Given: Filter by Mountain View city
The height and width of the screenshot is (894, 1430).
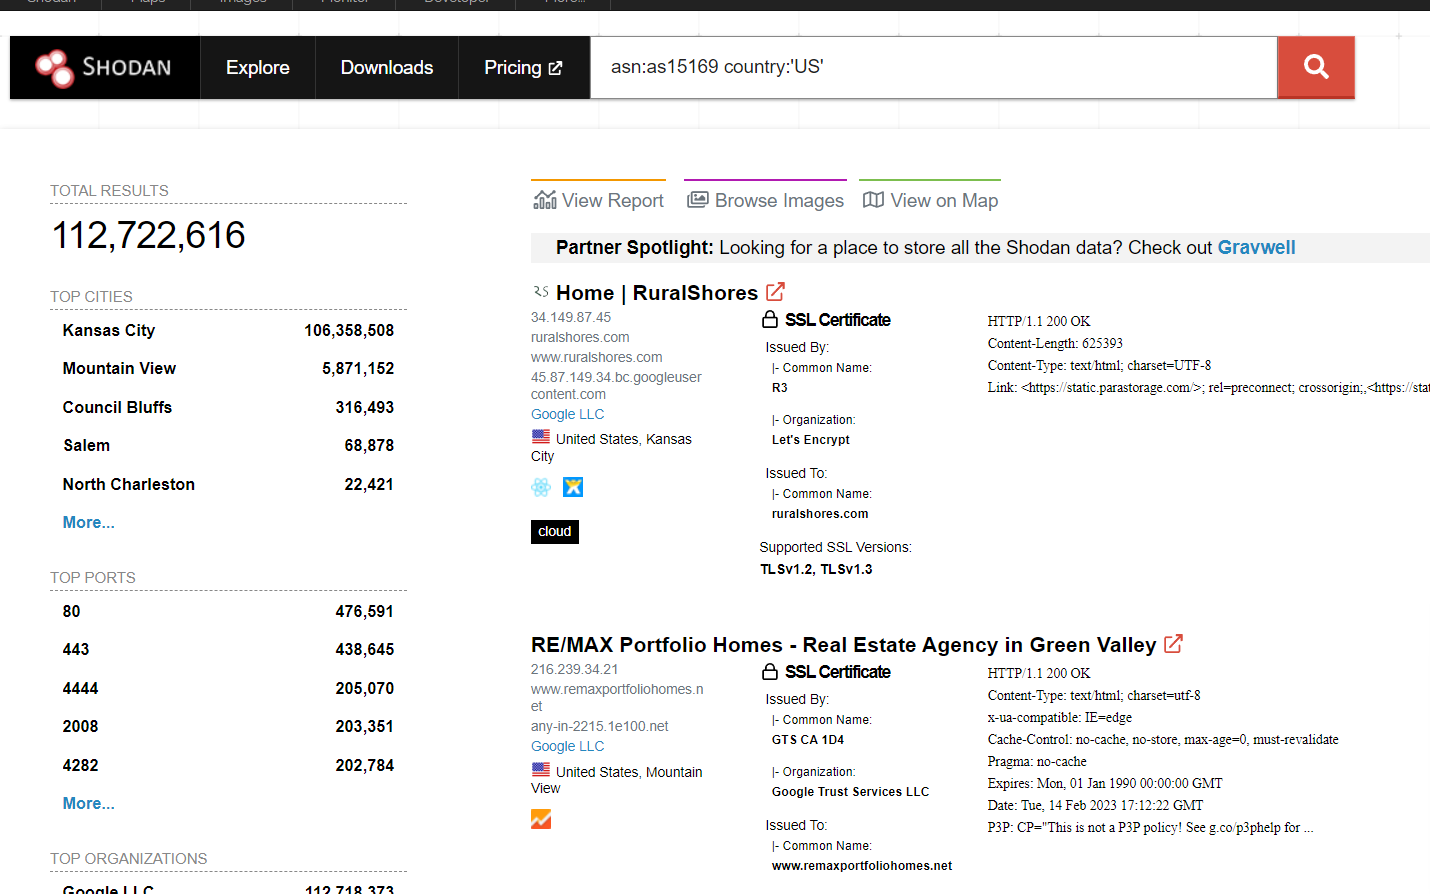Looking at the screenshot, I should click(x=119, y=368).
